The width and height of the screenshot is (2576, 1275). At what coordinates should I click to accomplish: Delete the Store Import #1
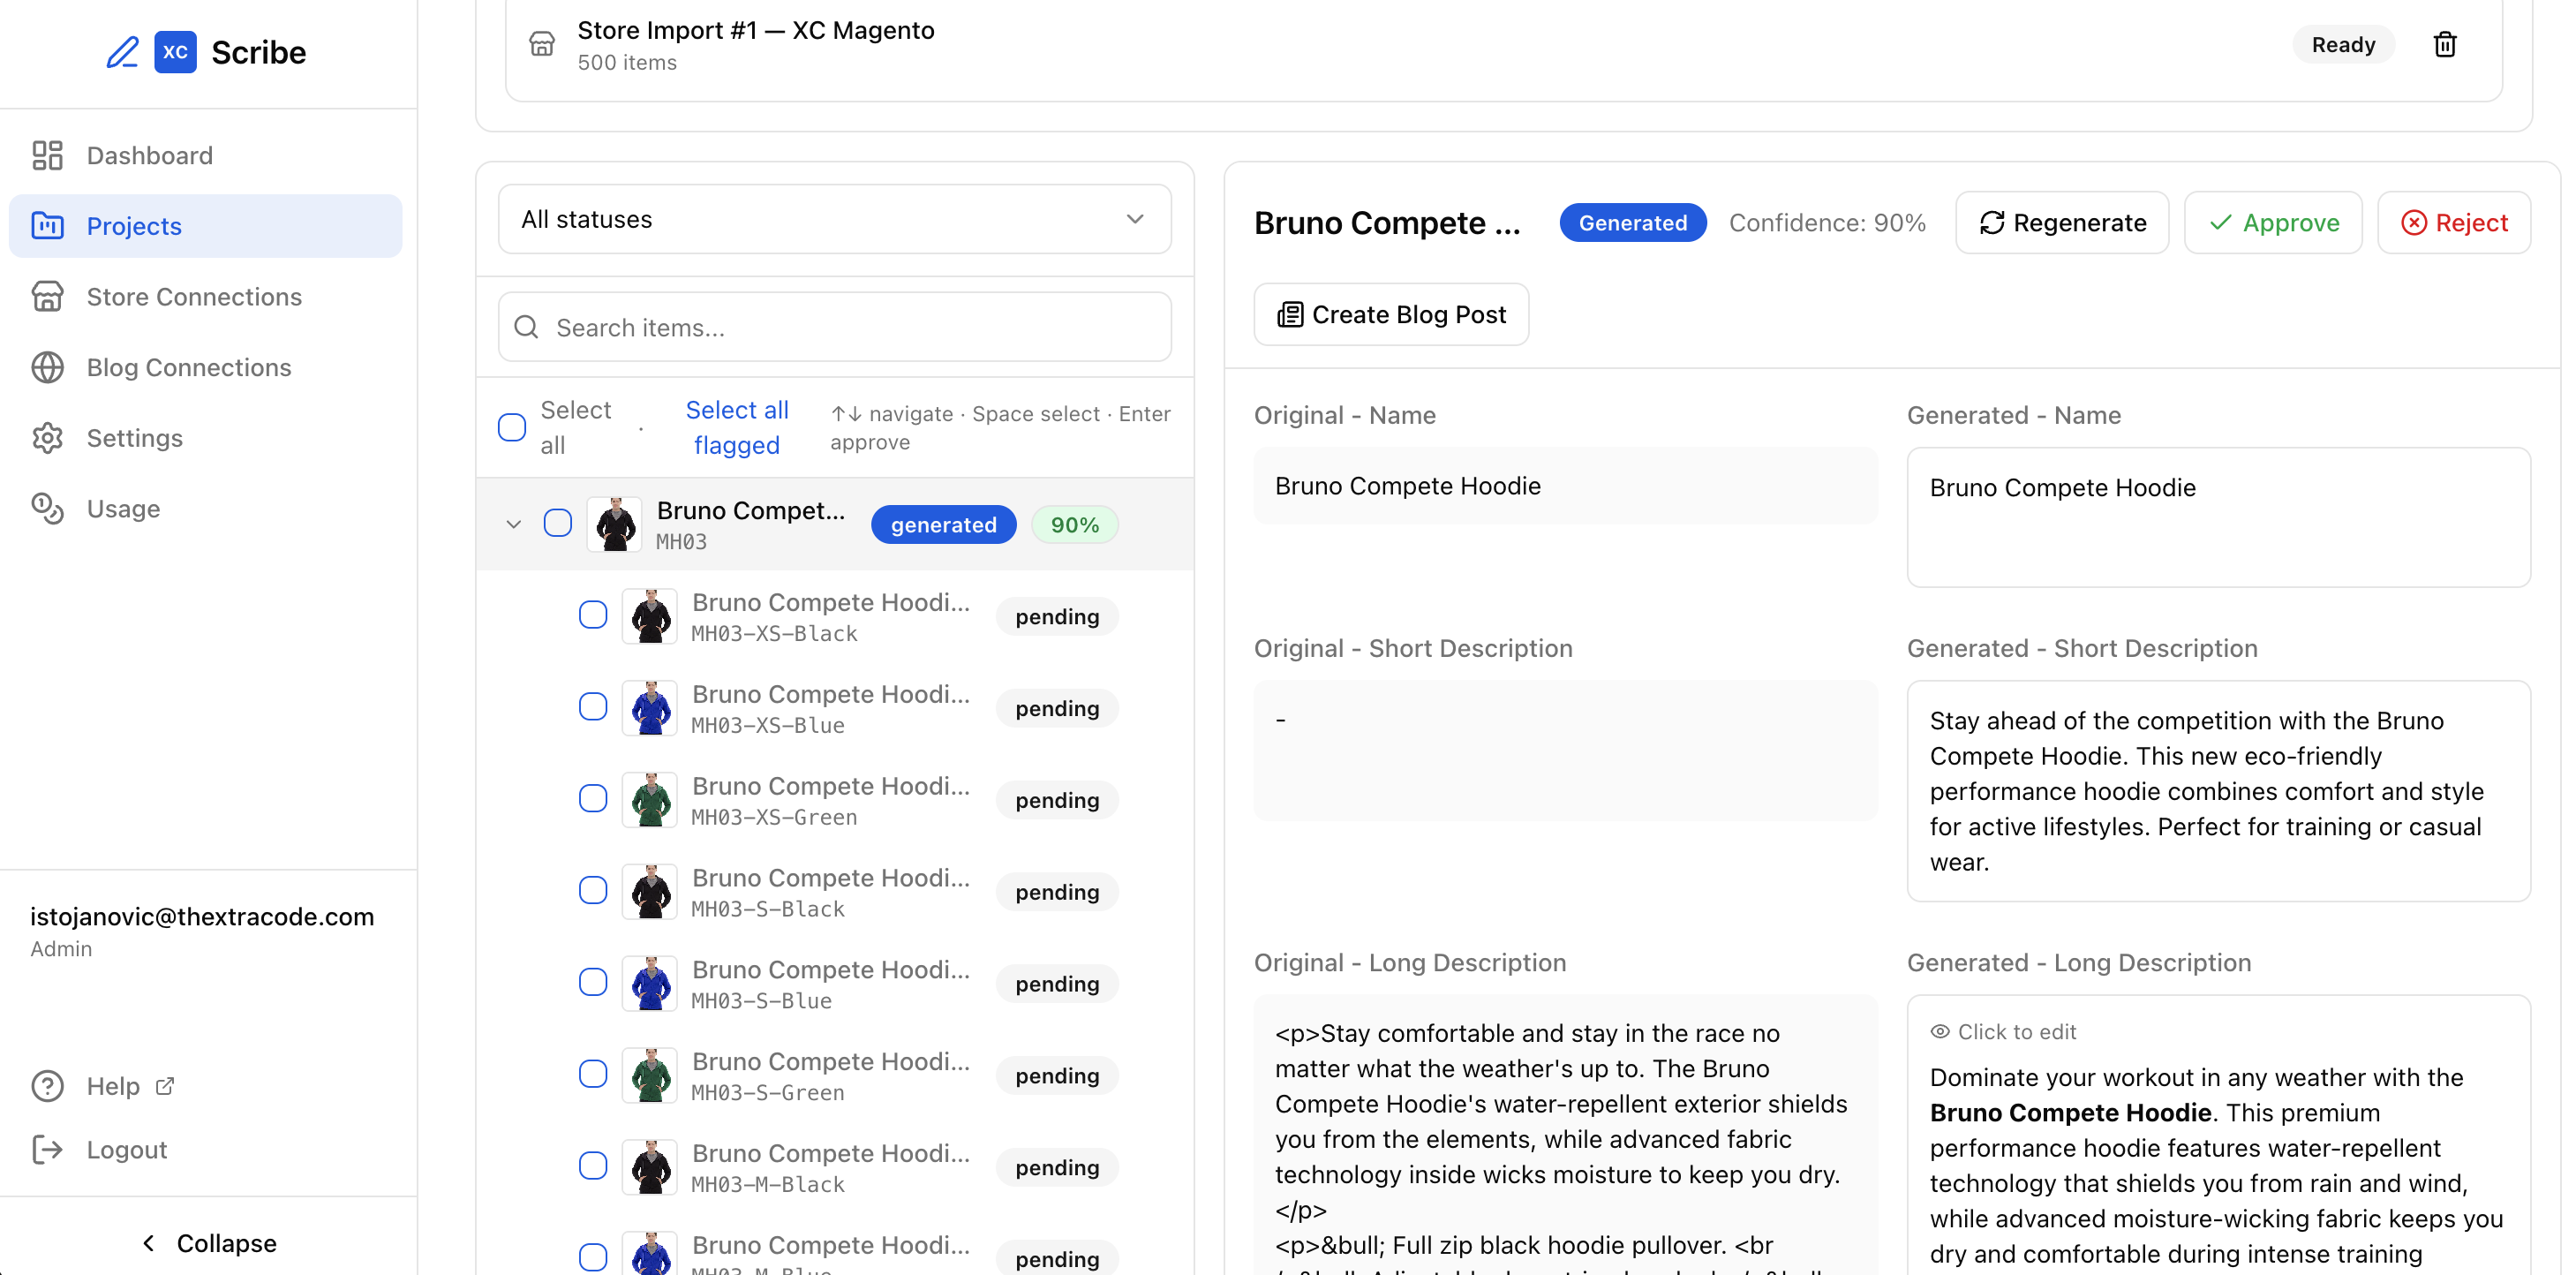[2445, 44]
